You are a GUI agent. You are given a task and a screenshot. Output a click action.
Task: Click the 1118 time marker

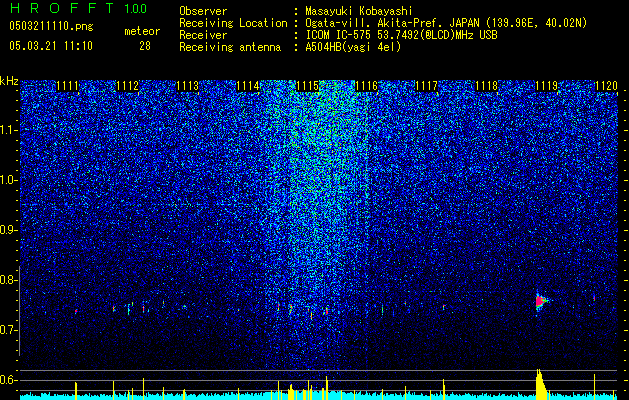tap(487, 86)
